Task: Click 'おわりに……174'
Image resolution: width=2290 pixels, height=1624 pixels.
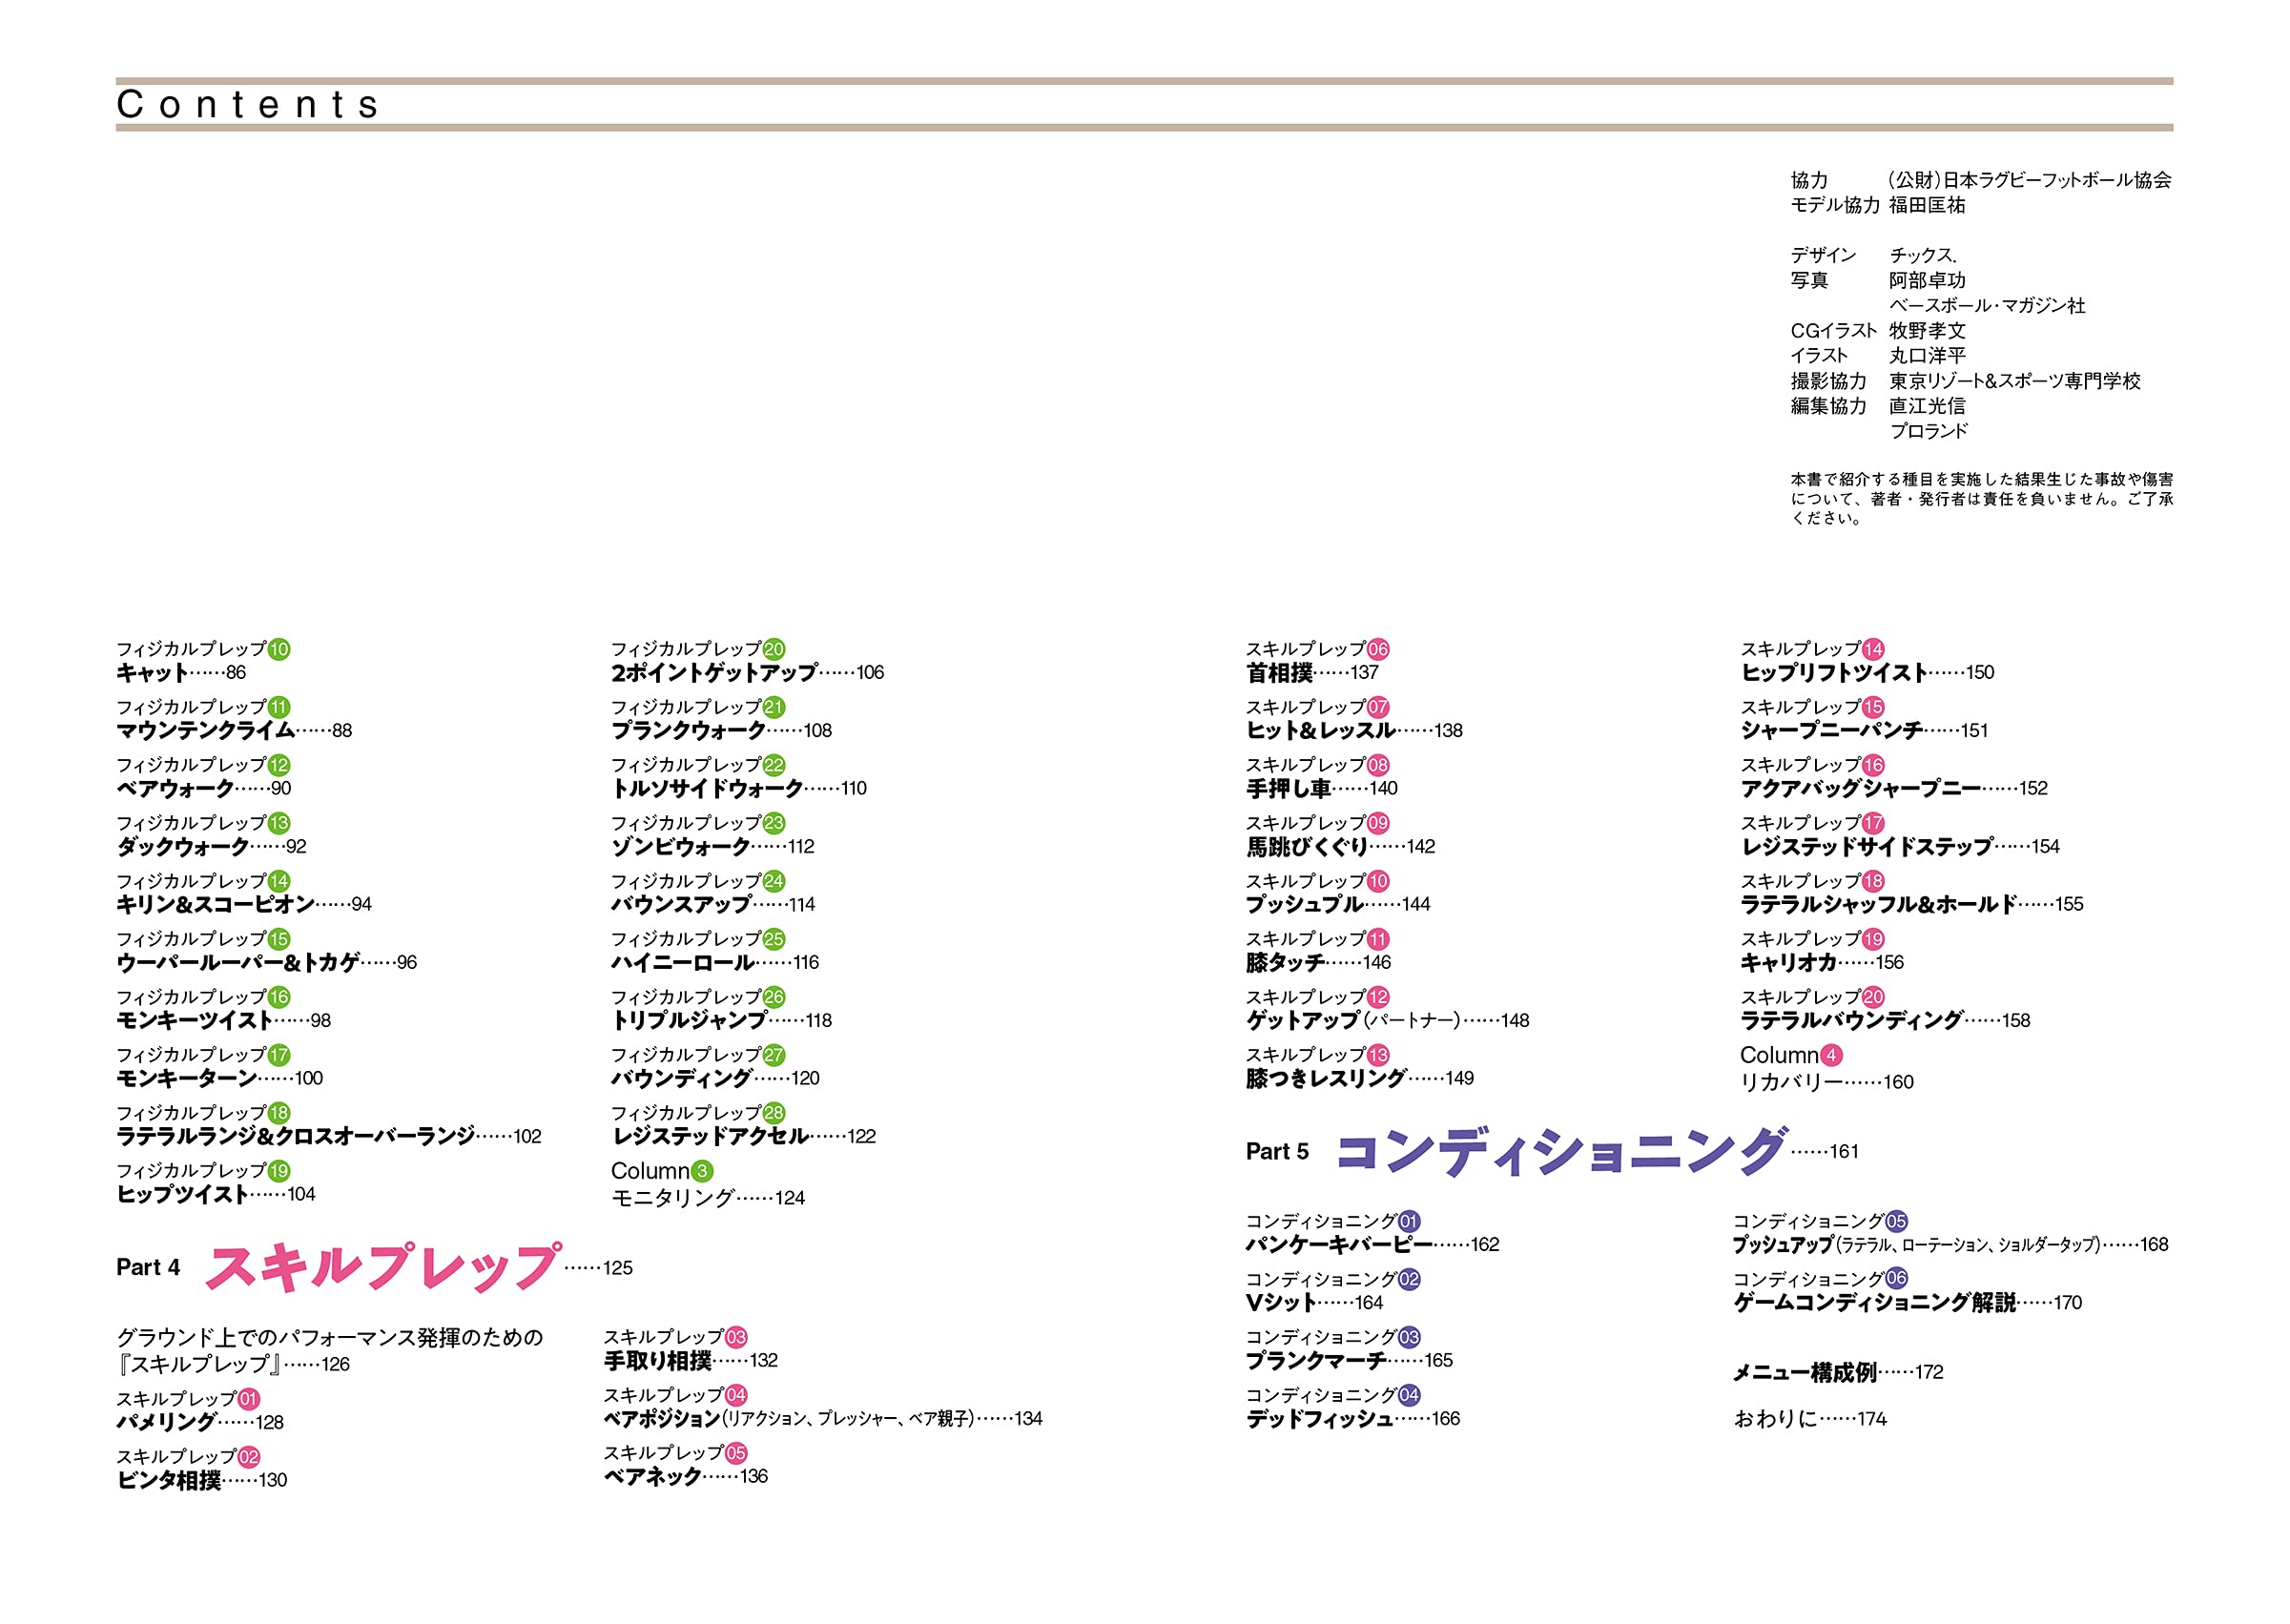Action: point(1810,1418)
